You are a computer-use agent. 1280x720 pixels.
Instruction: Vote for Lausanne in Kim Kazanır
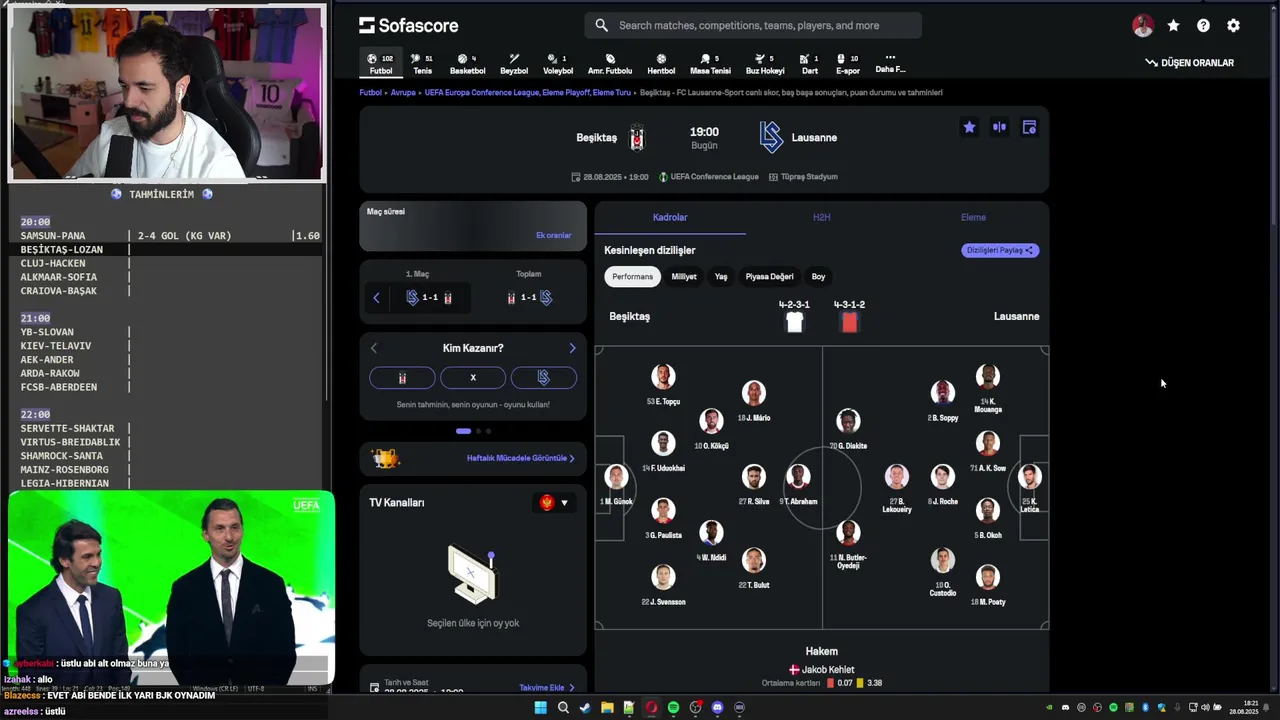point(544,378)
